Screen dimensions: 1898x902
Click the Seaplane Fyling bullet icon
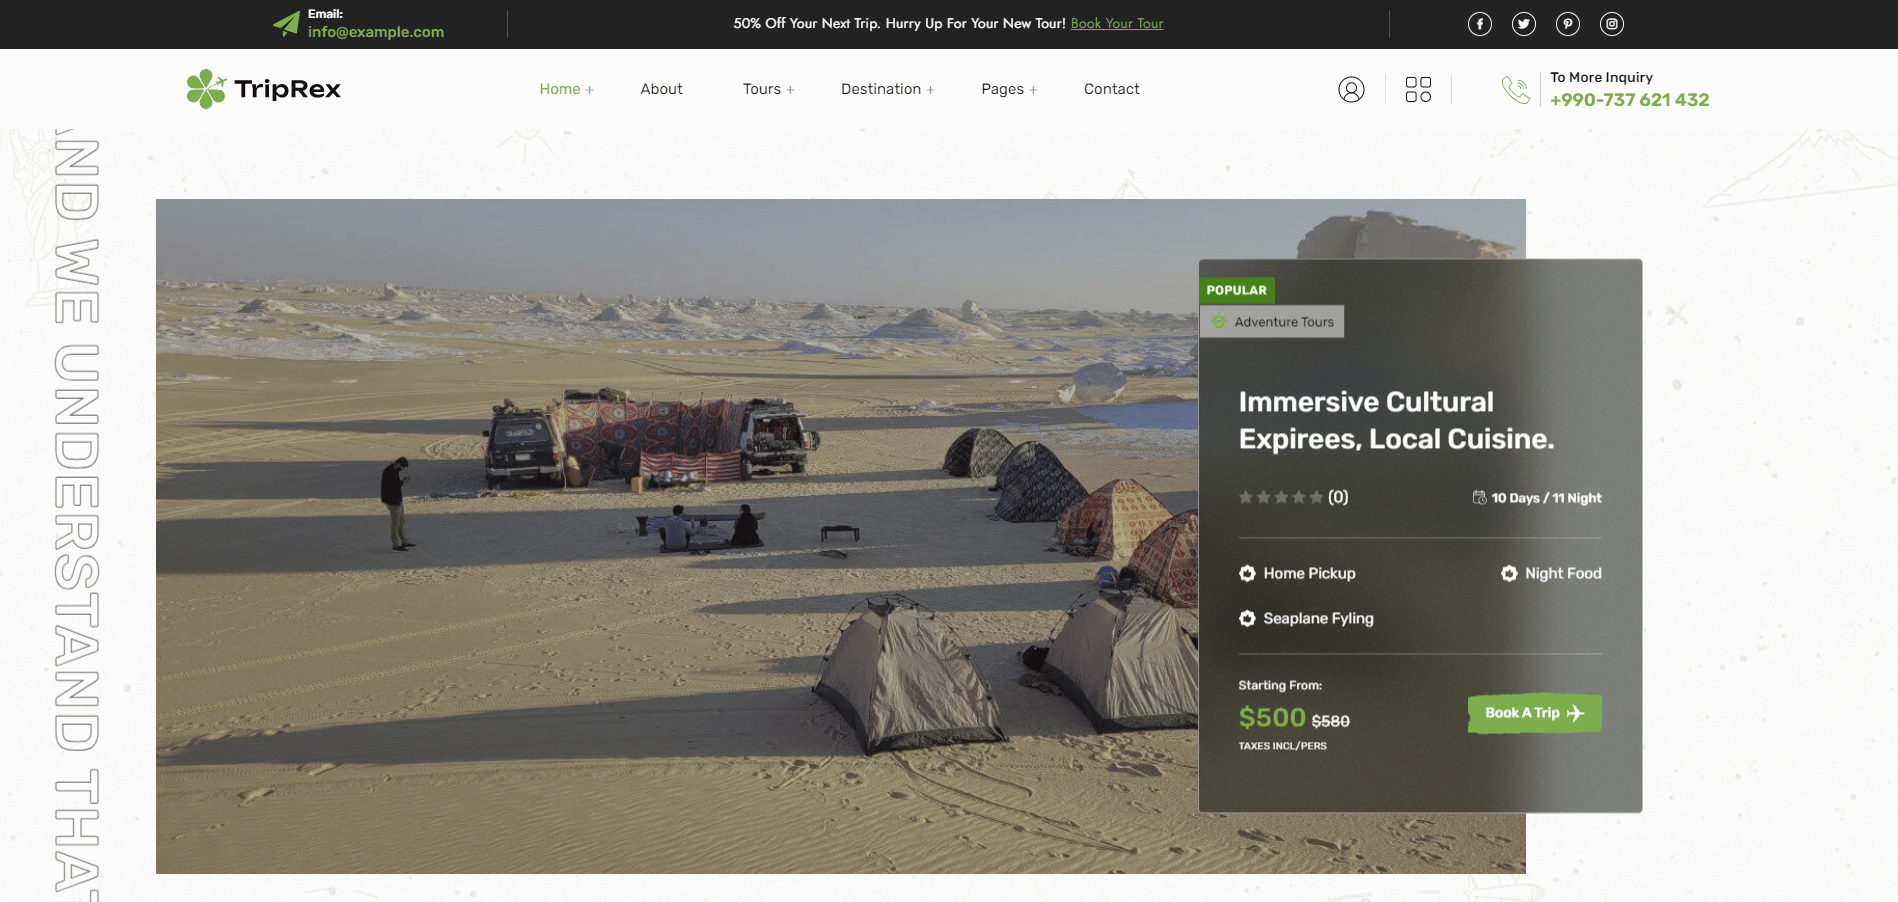coord(1247,618)
